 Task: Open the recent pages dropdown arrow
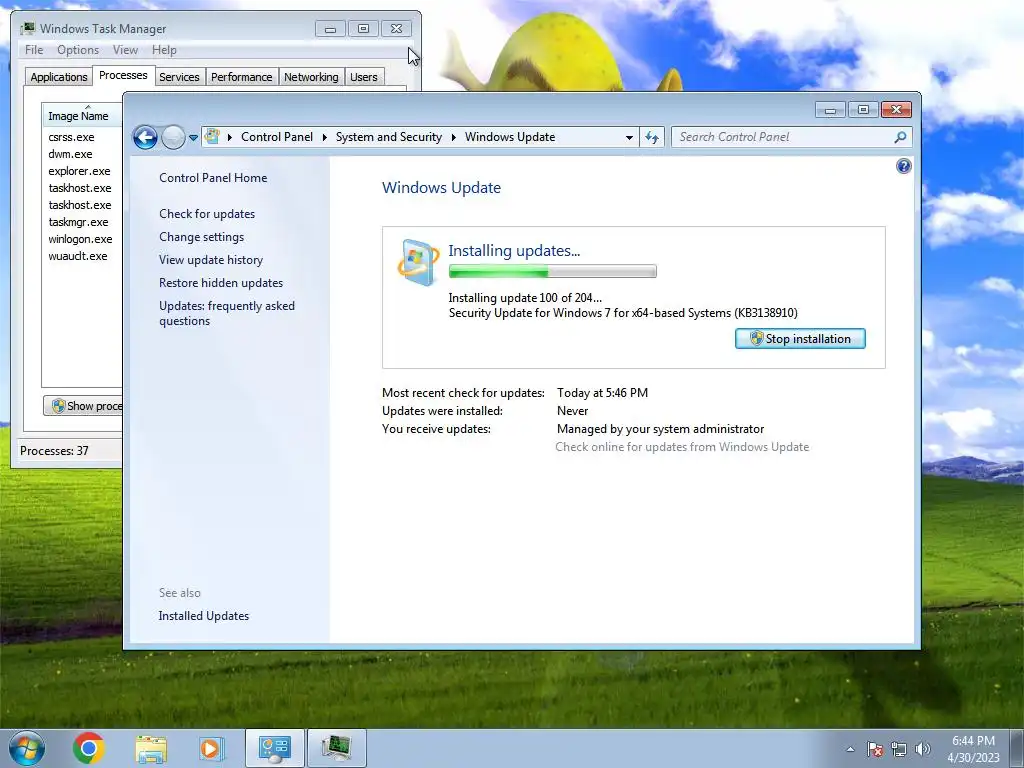coord(193,138)
